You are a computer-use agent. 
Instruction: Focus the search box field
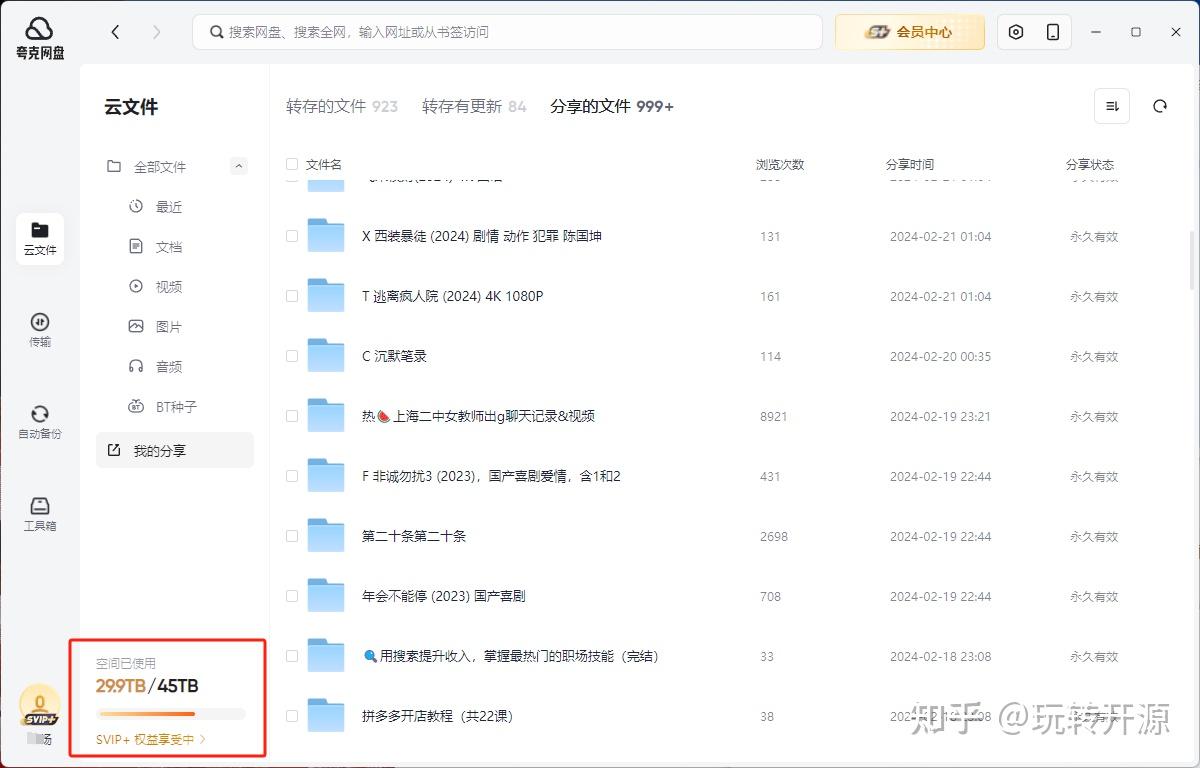click(507, 32)
